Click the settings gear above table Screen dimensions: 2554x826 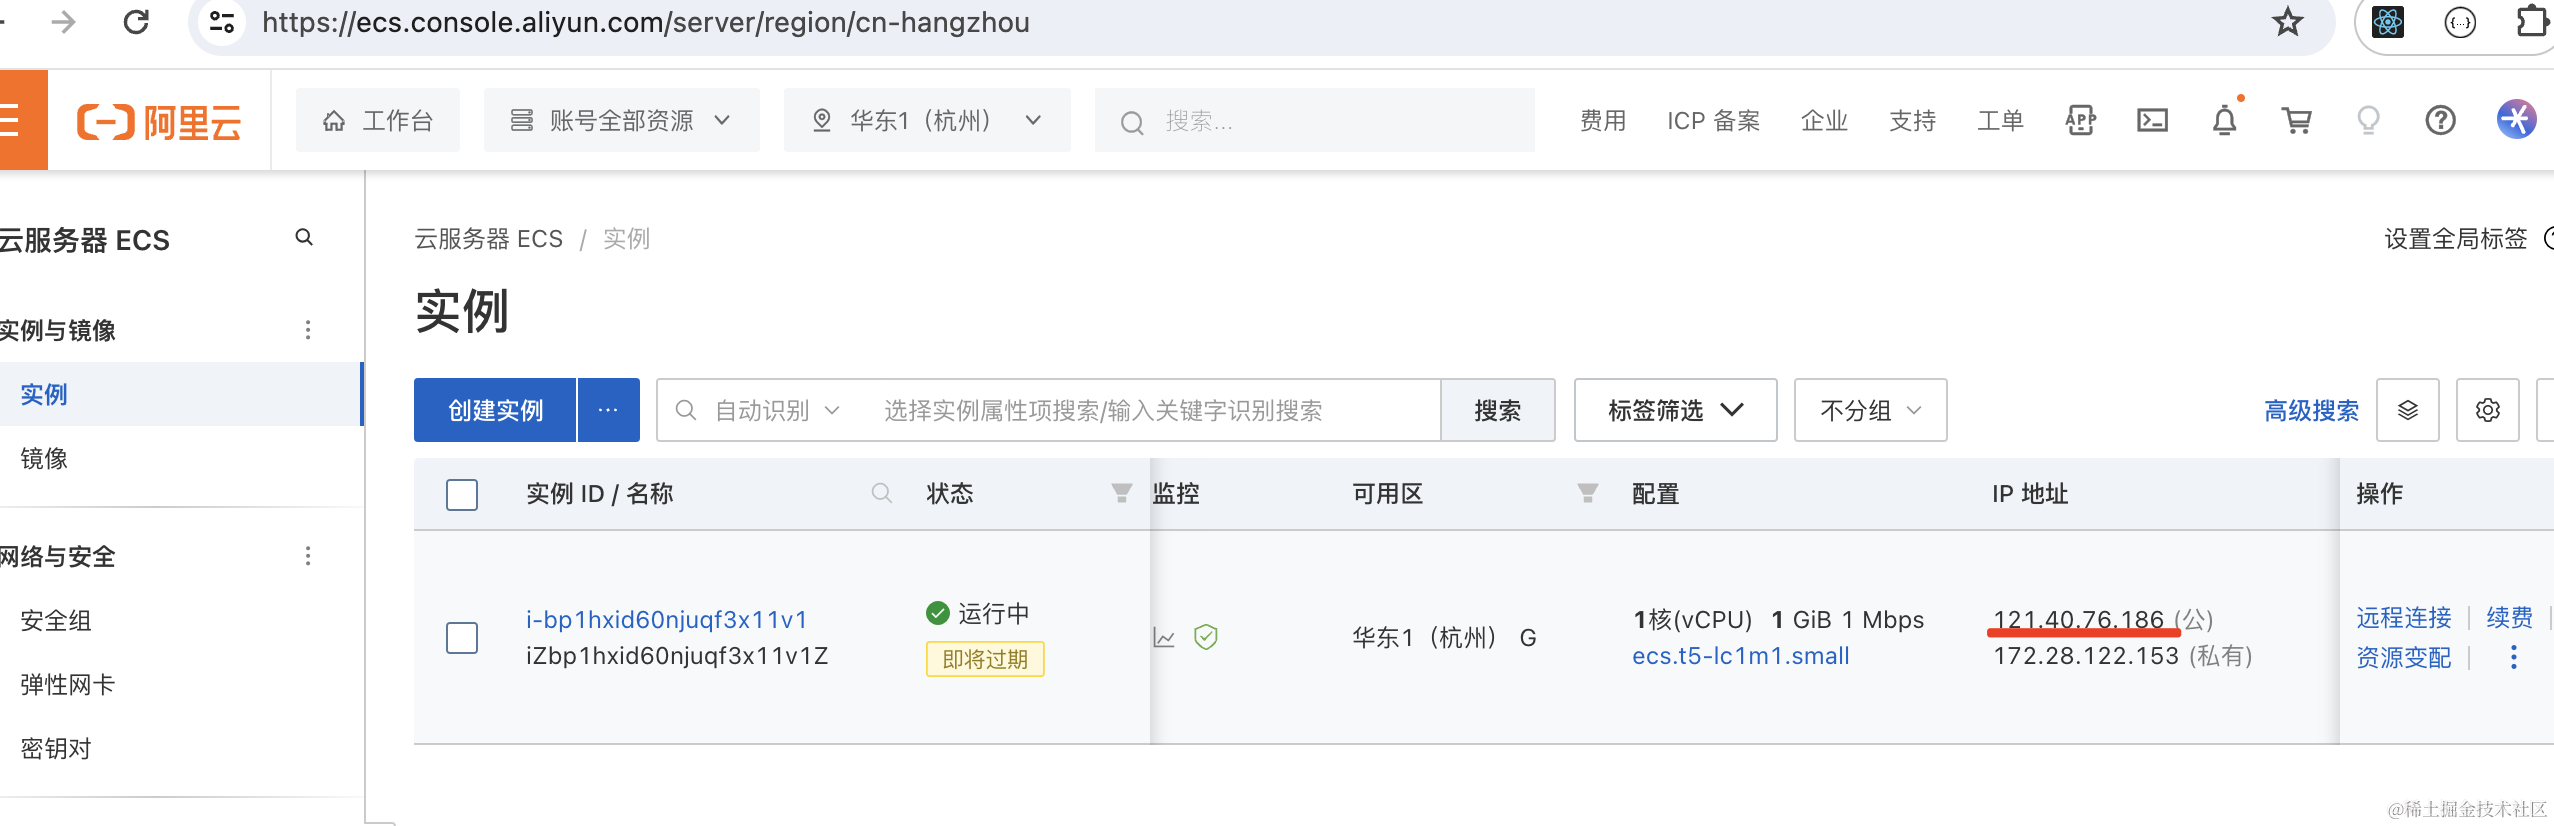[x=2487, y=410]
